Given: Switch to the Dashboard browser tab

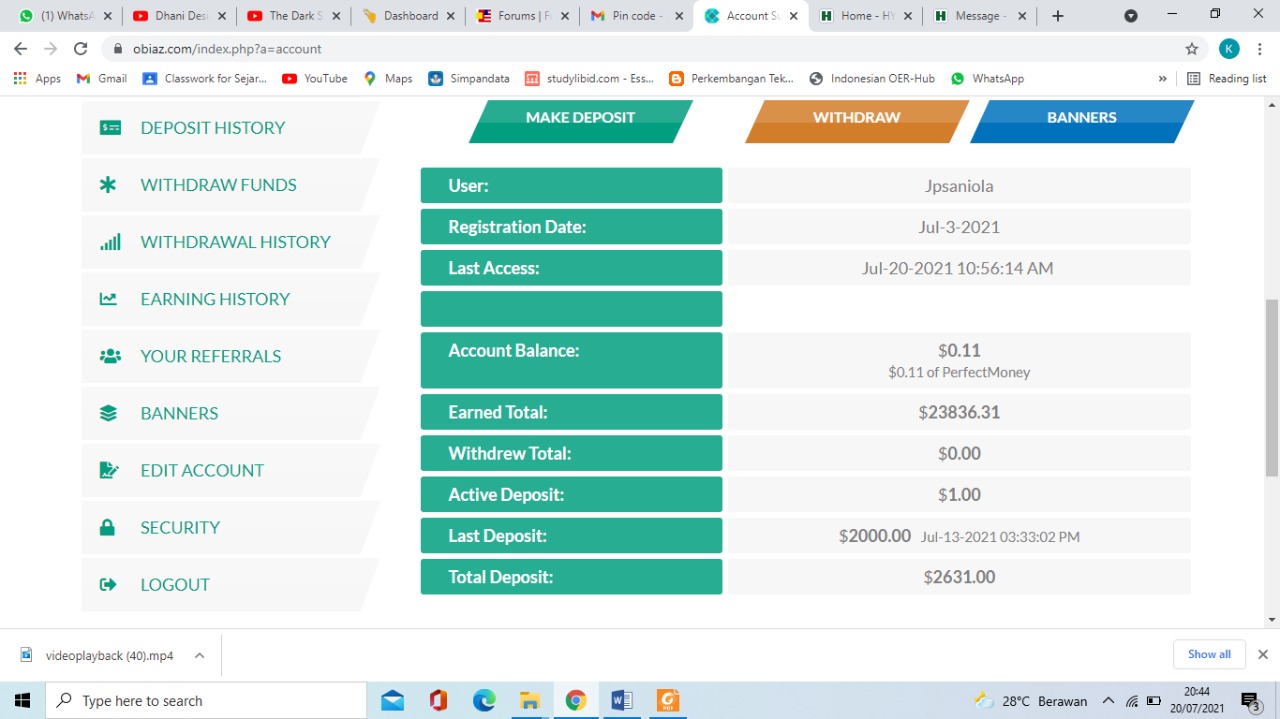Looking at the screenshot, I should (410, 16).
